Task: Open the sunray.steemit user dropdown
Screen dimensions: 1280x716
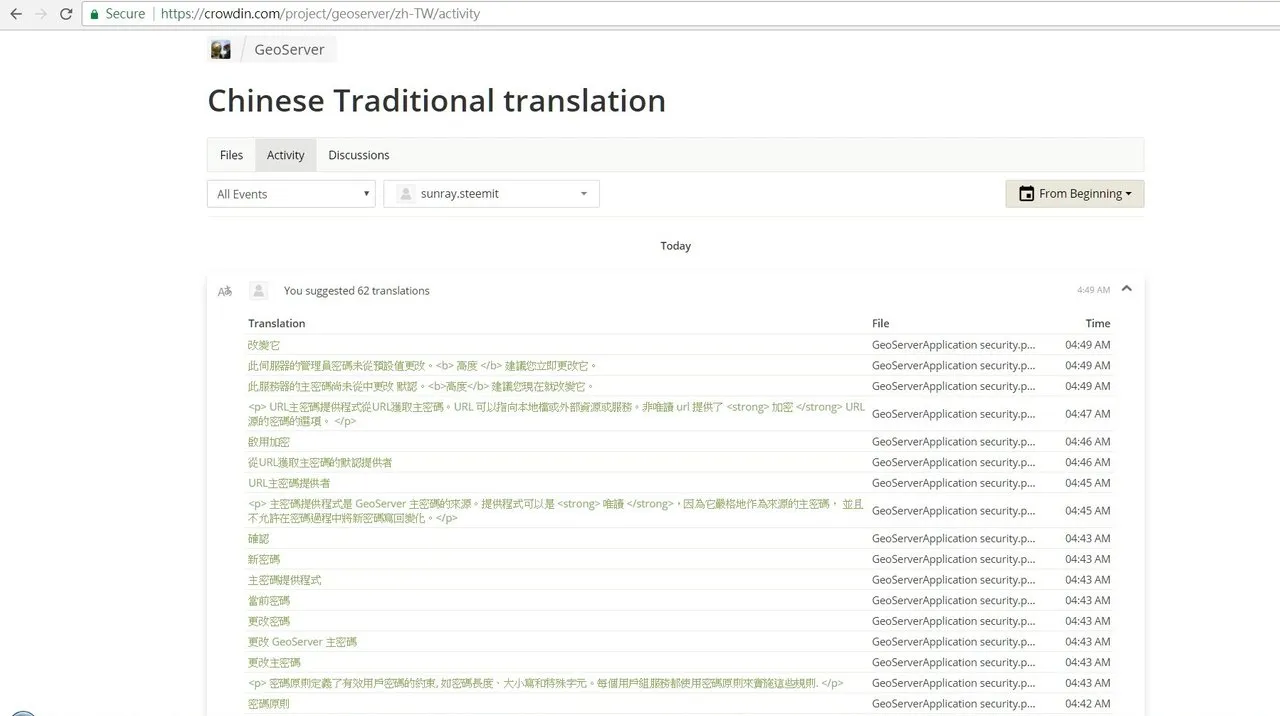Action: click(491, 194)
